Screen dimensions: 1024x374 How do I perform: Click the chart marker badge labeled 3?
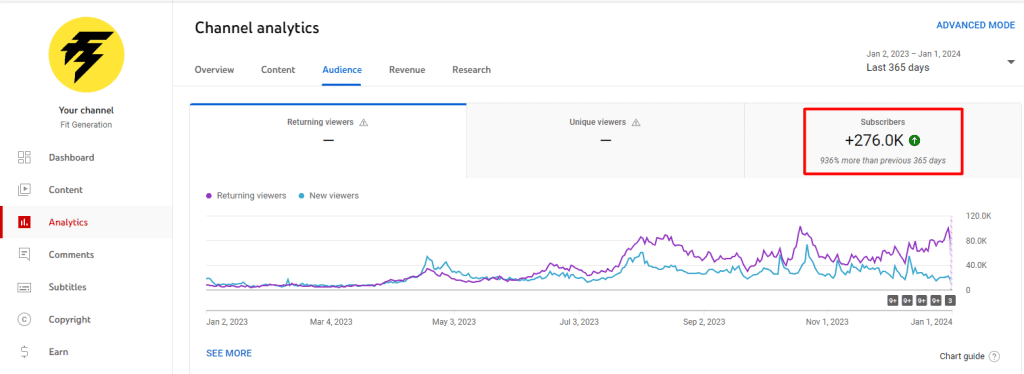[x=950, y=300]
